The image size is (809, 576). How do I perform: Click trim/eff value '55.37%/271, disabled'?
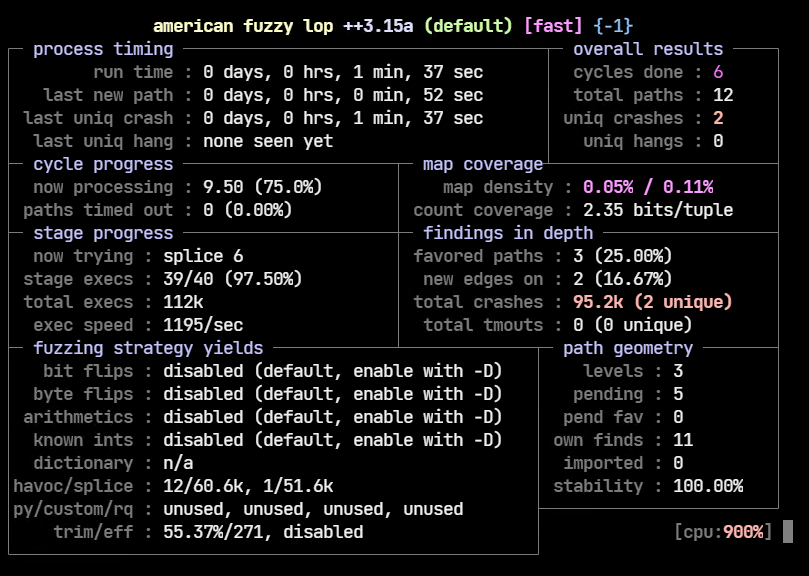coord(263,532)
